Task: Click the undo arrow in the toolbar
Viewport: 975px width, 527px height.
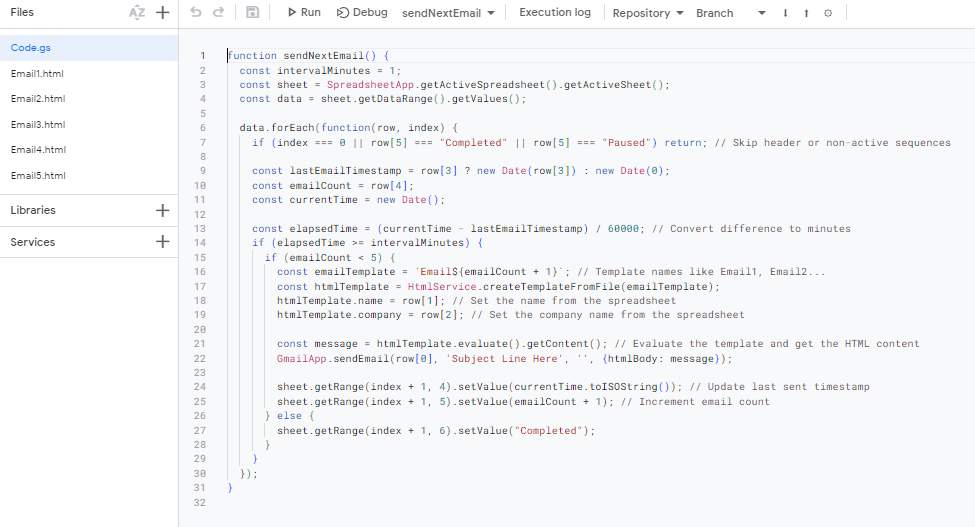Action: click(195, 13)
